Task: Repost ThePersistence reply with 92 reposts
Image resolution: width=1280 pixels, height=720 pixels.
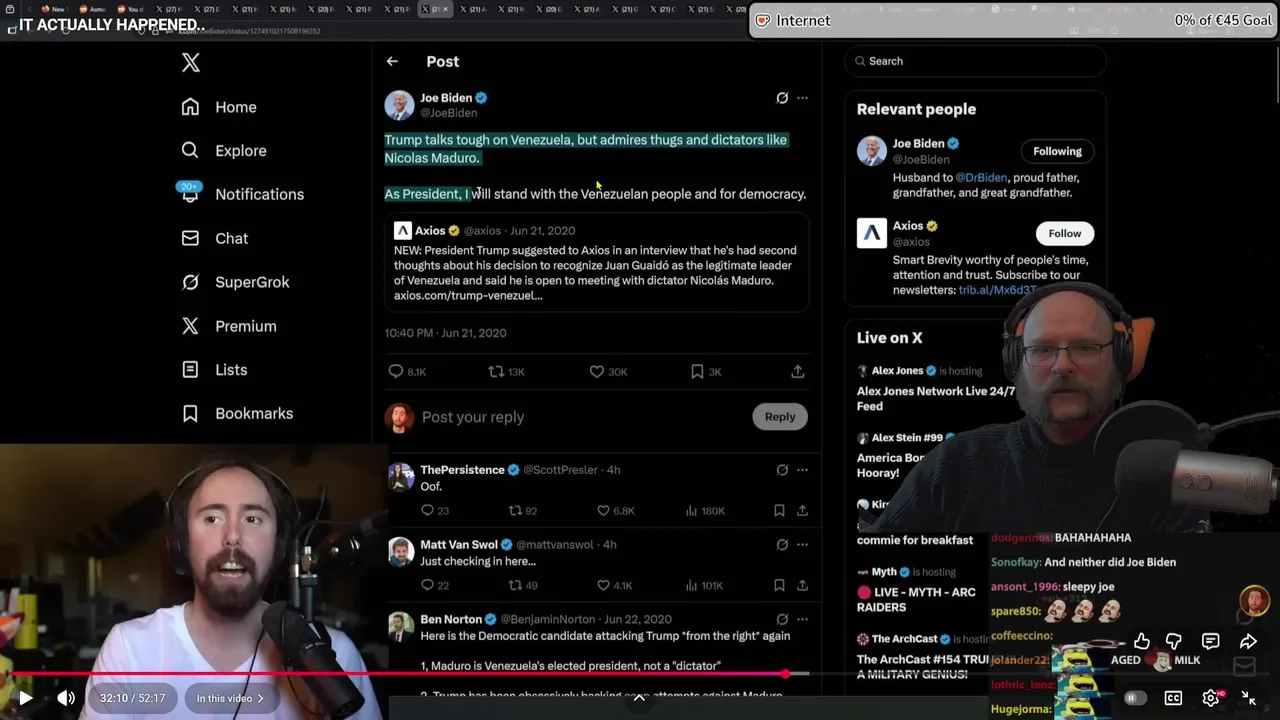Action: pos(516,511)
